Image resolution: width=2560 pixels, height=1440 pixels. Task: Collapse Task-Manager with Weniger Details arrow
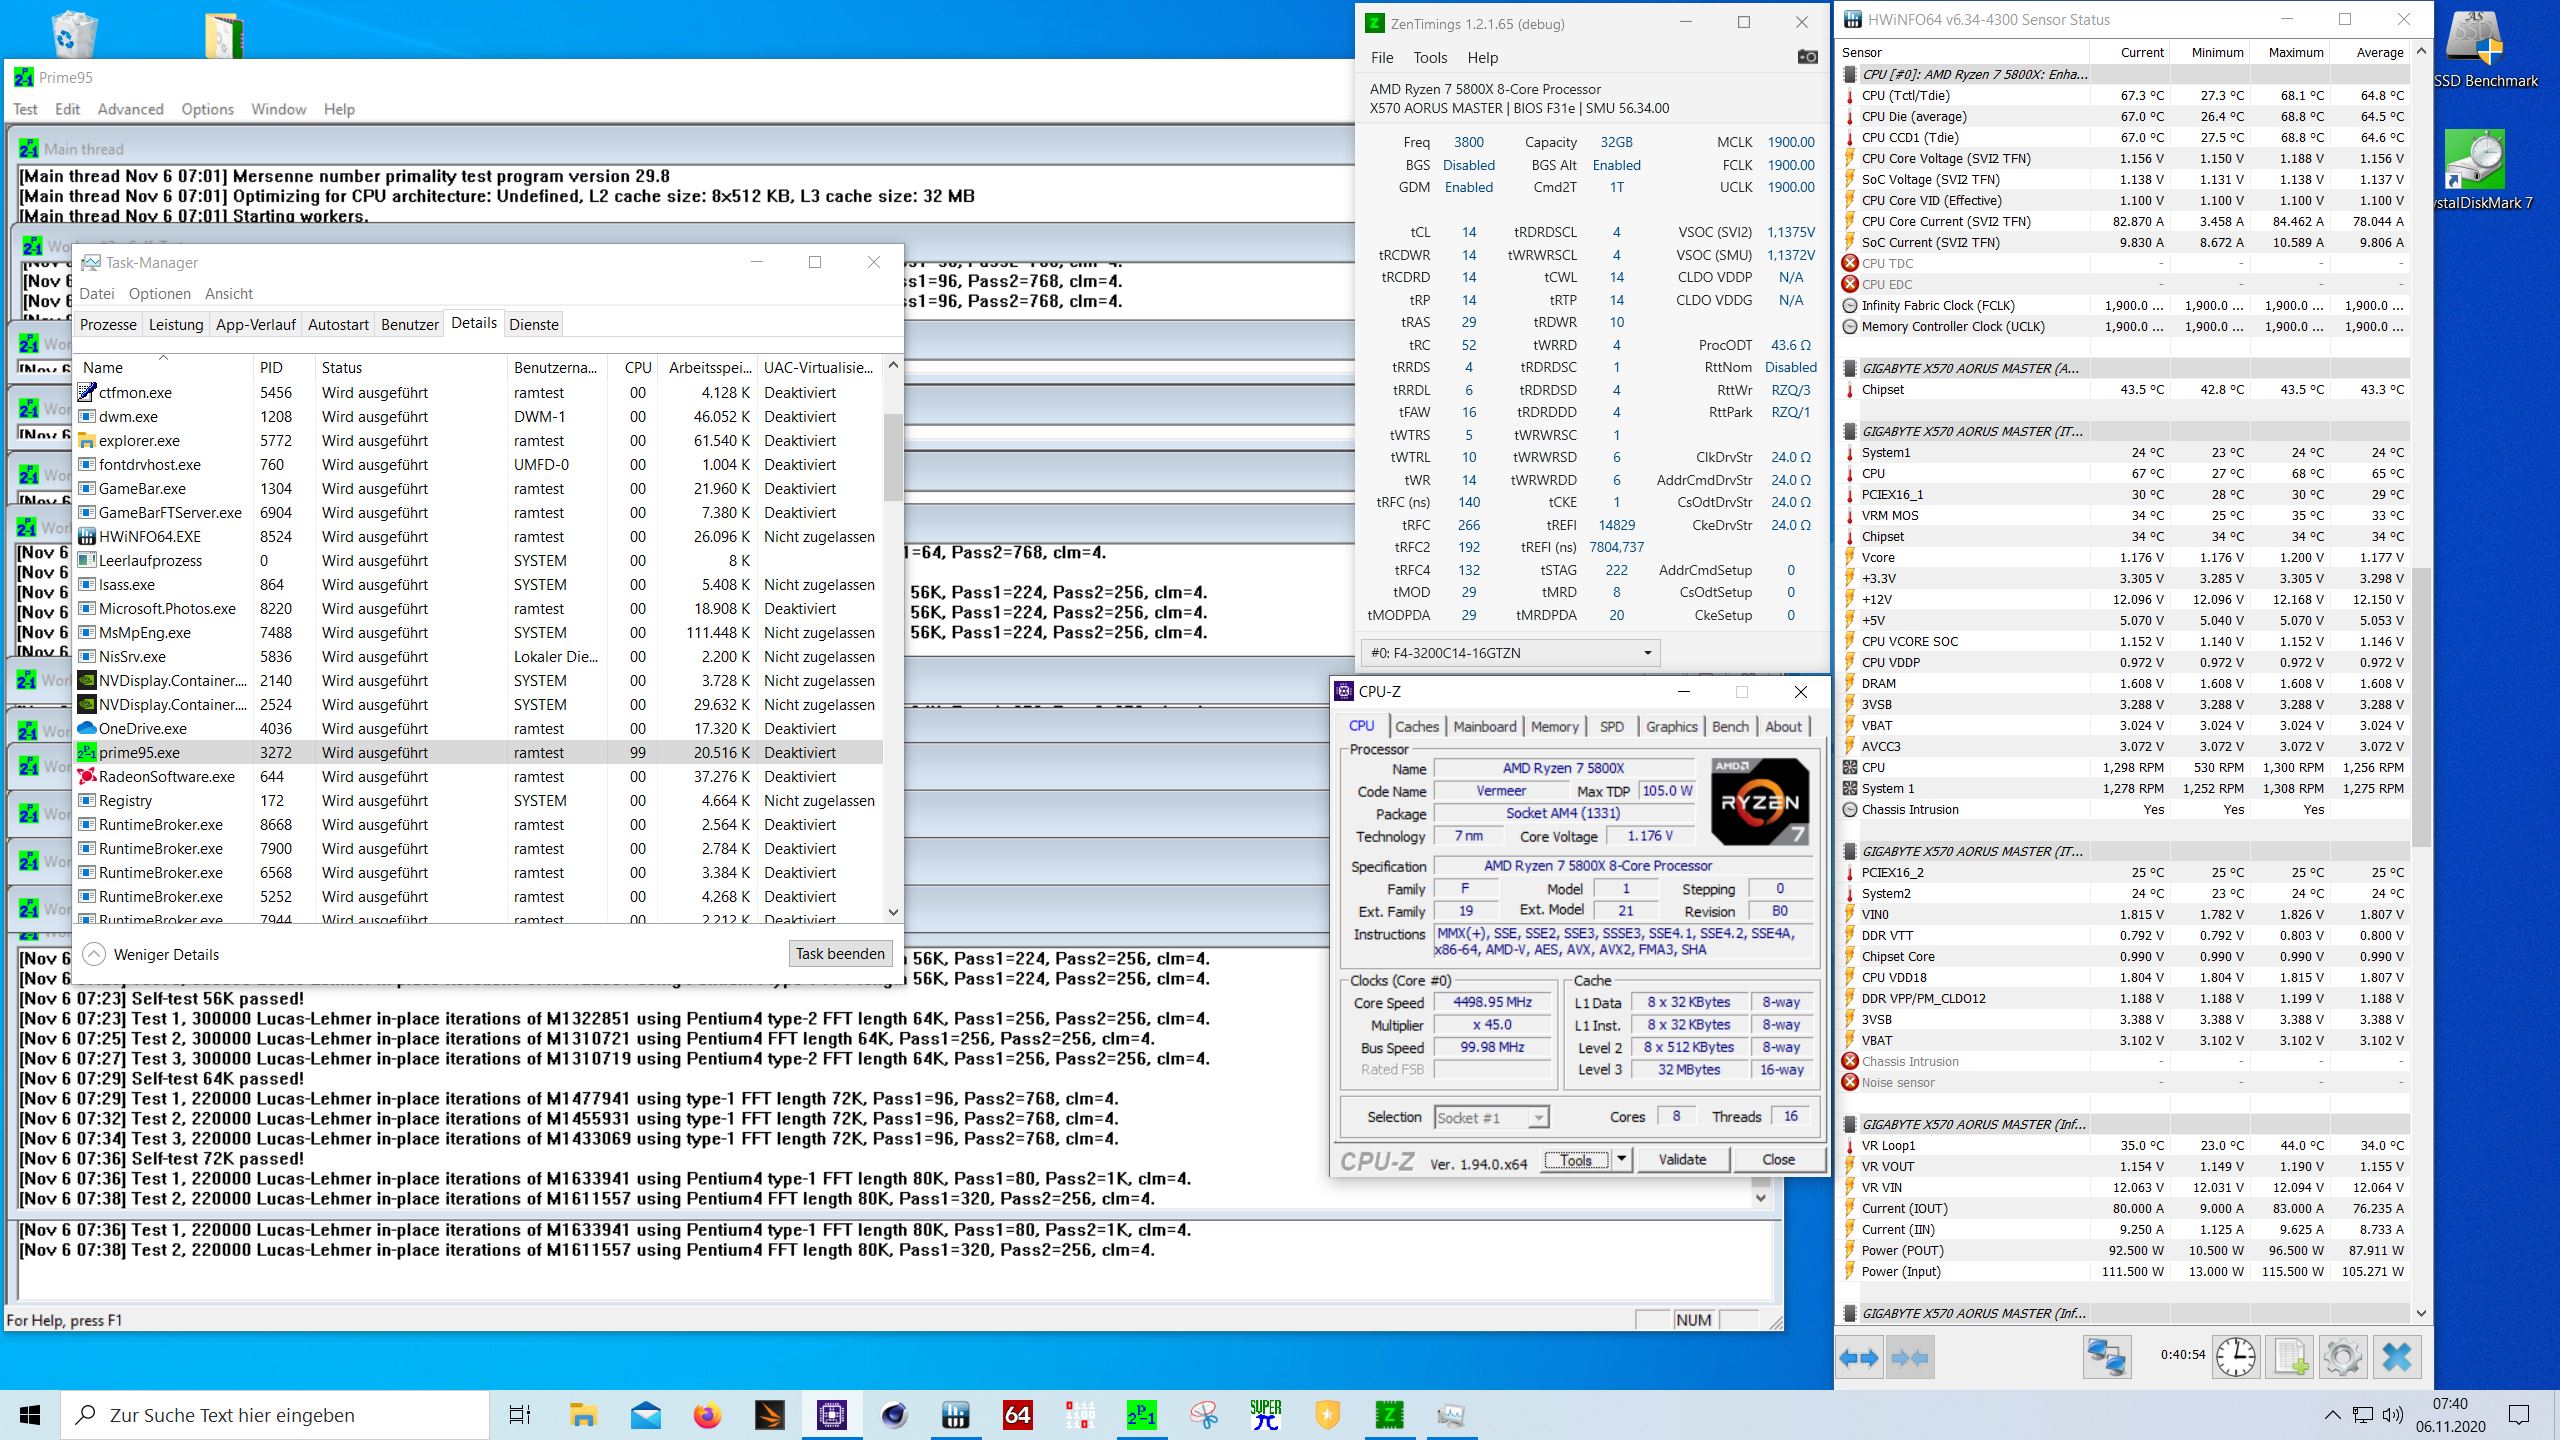tap(94, 954)
